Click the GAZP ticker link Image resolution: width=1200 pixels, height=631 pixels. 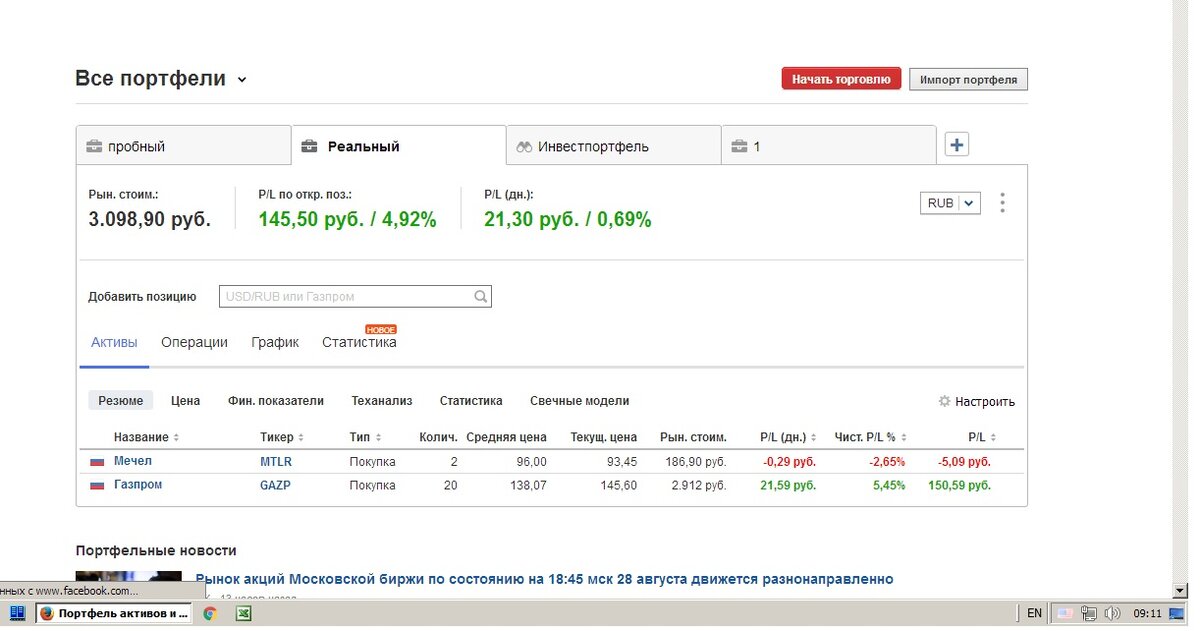click(275, 485)
